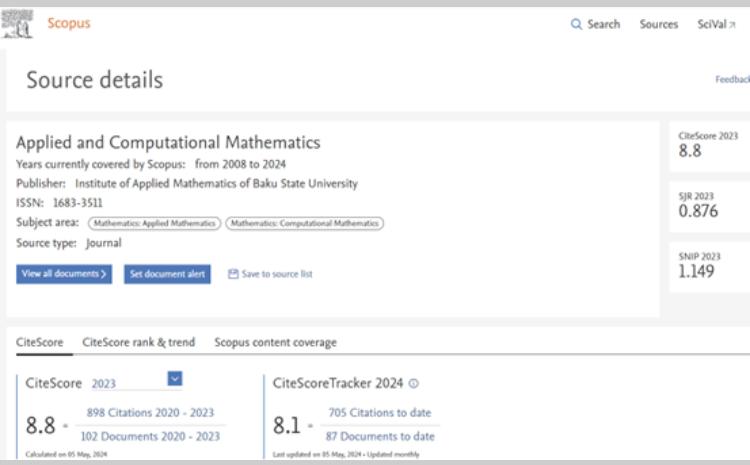Click Source details heading

pyautogui.click(x=95, y=80)
